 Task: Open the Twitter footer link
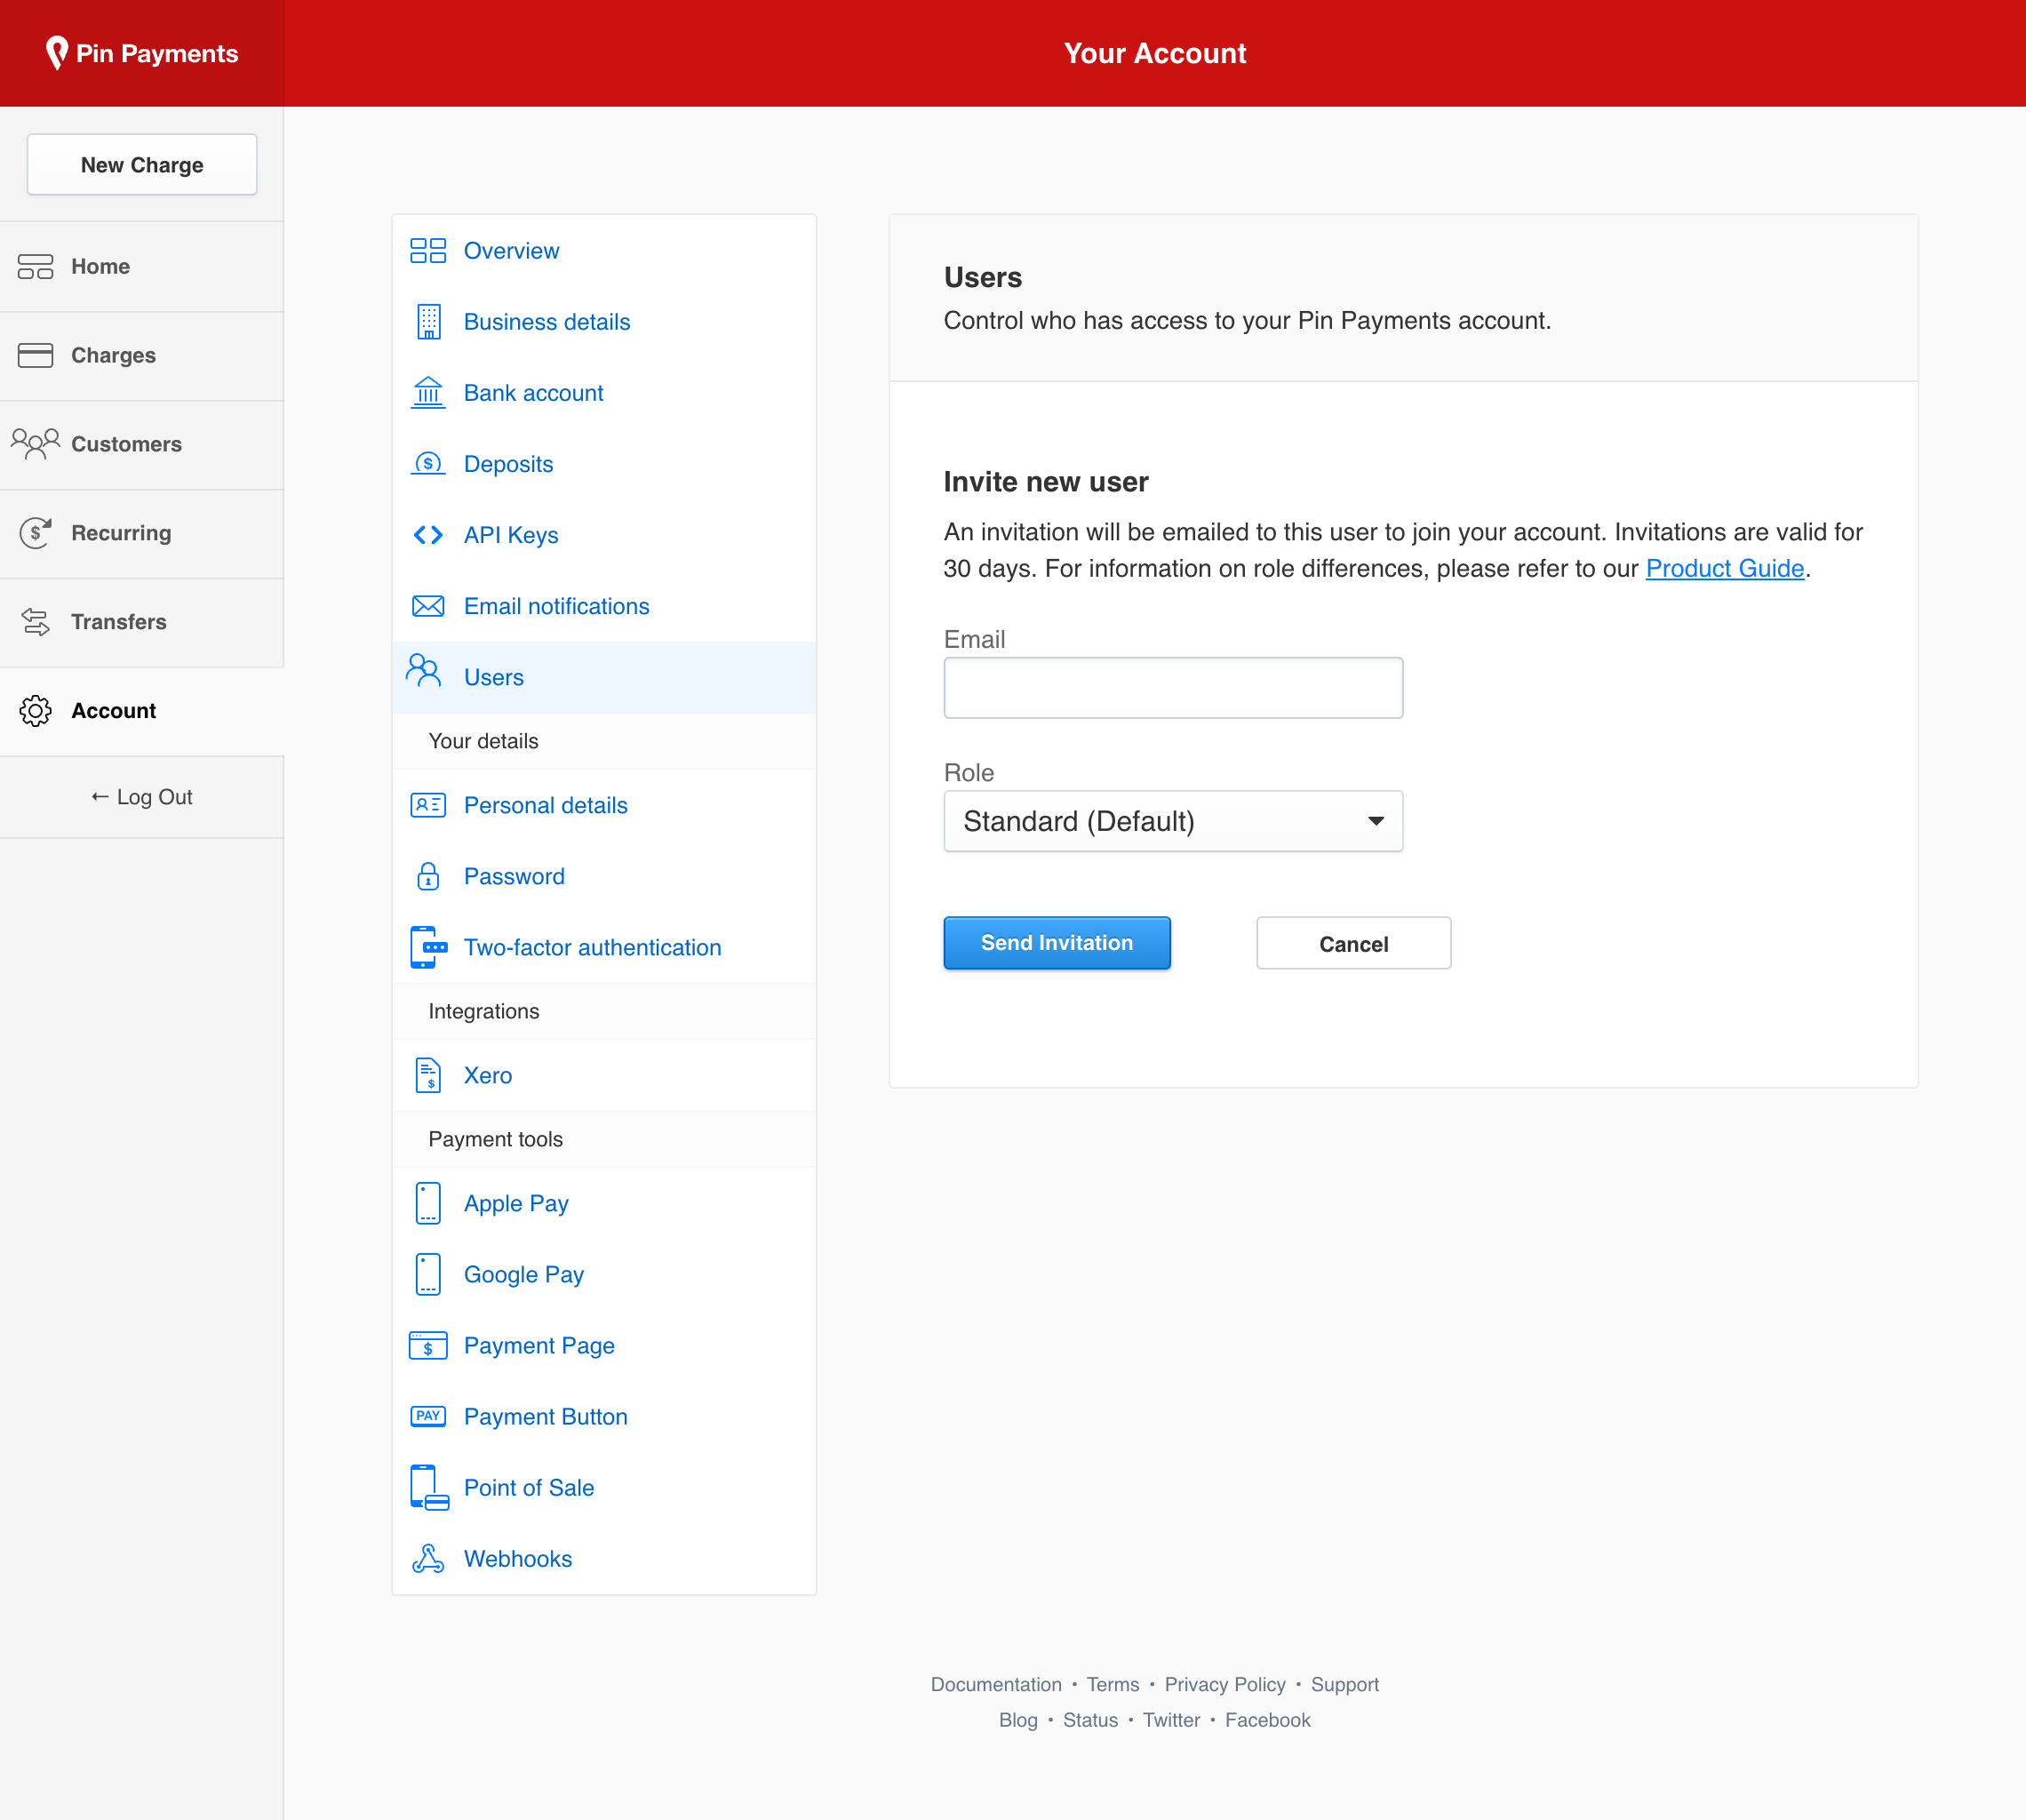click(x=1171, y=1720)
